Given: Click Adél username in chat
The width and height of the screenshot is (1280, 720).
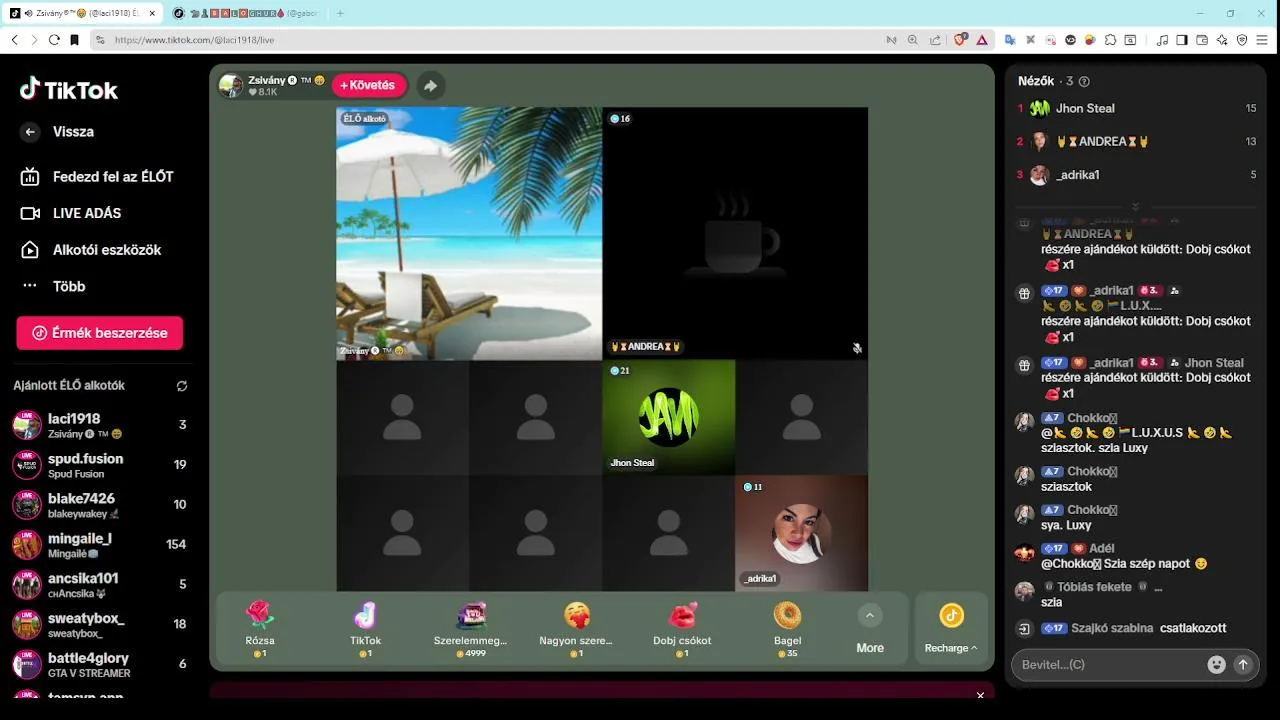Looking at the screenshot, I should pyautogui.click(x=1102, y=548).
